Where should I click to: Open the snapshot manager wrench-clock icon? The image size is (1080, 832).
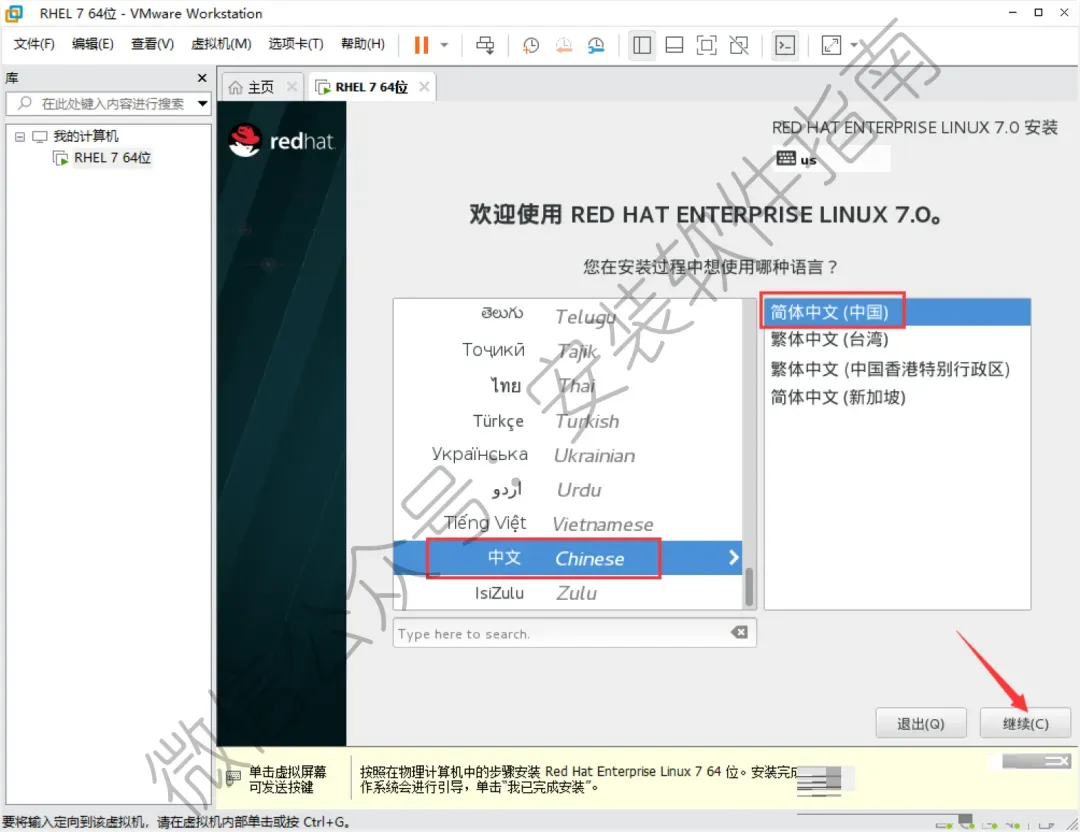(x=596, y=45)
